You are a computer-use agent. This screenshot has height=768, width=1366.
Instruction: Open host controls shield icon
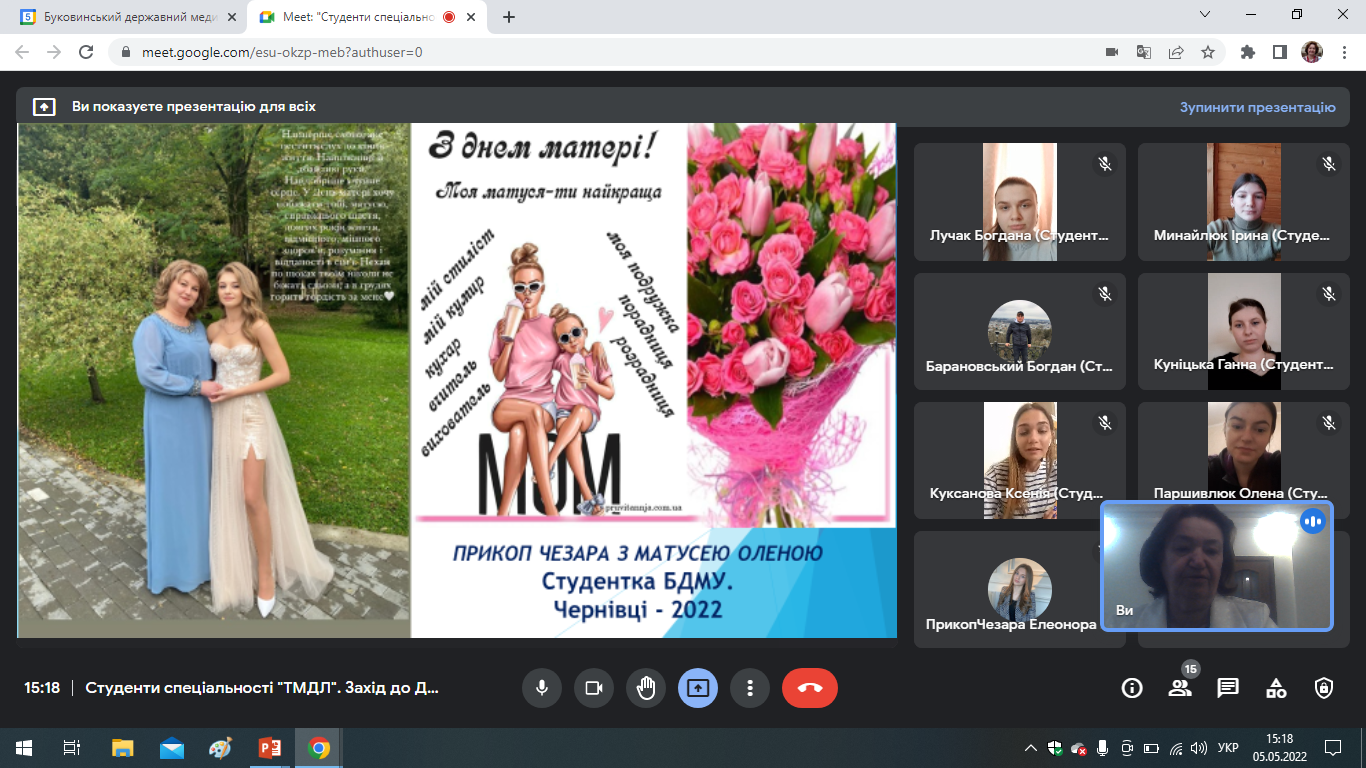click(x=1324, y=688)
